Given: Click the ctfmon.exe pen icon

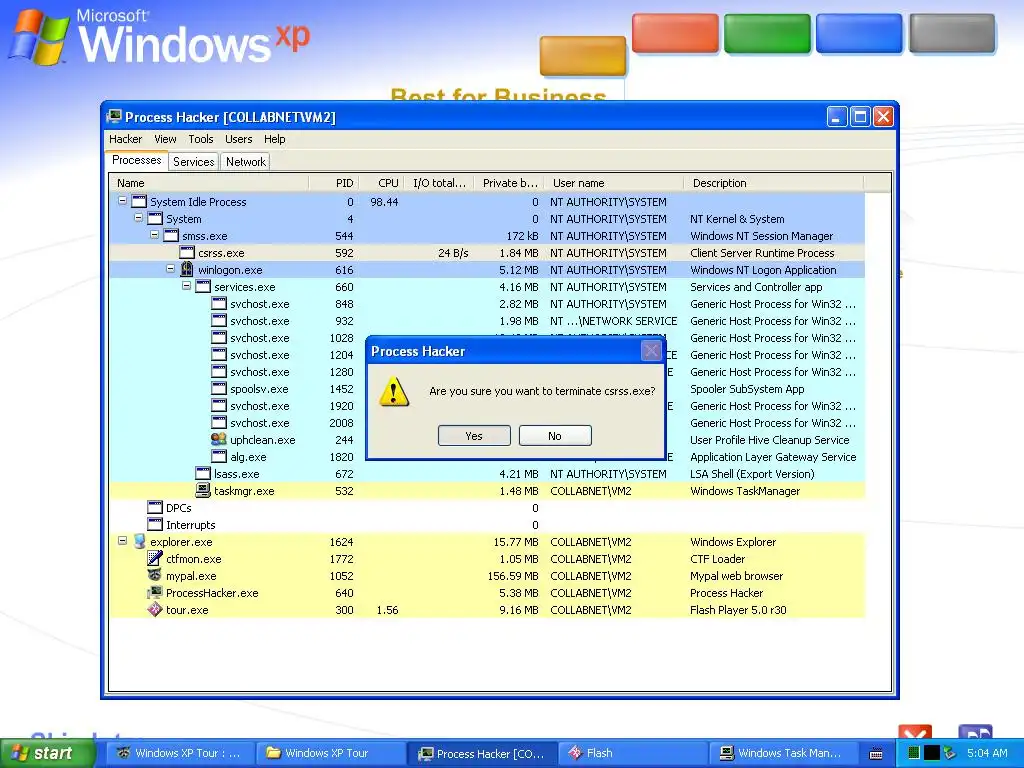Looking at the screenshot, I should click(x=155, y=558).
